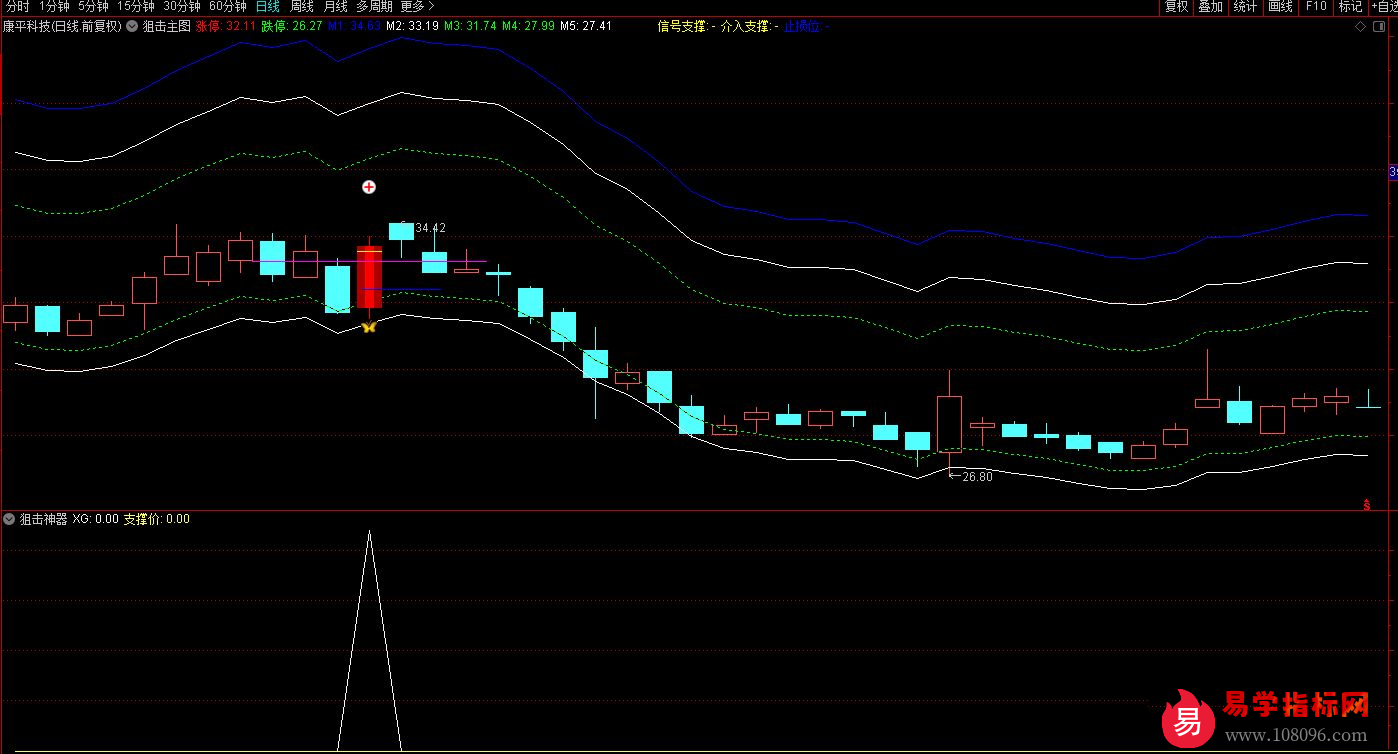Click the www.108096.com link

click(1297, 736)
